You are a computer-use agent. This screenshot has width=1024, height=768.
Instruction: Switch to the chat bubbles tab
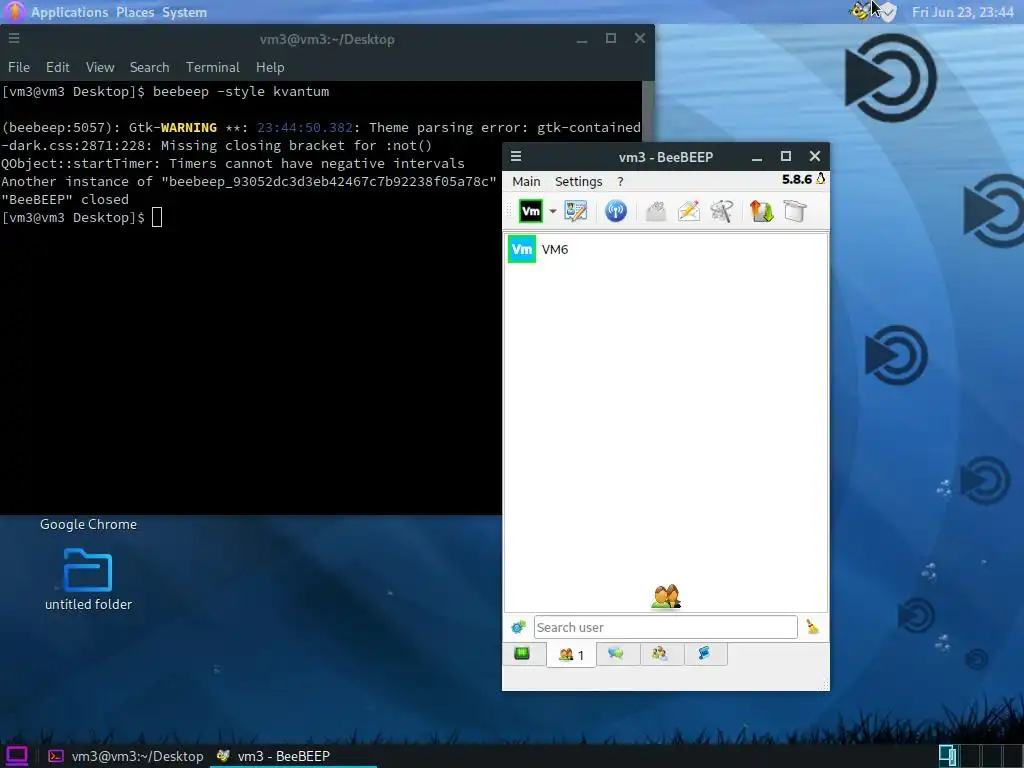coord(616,654)
